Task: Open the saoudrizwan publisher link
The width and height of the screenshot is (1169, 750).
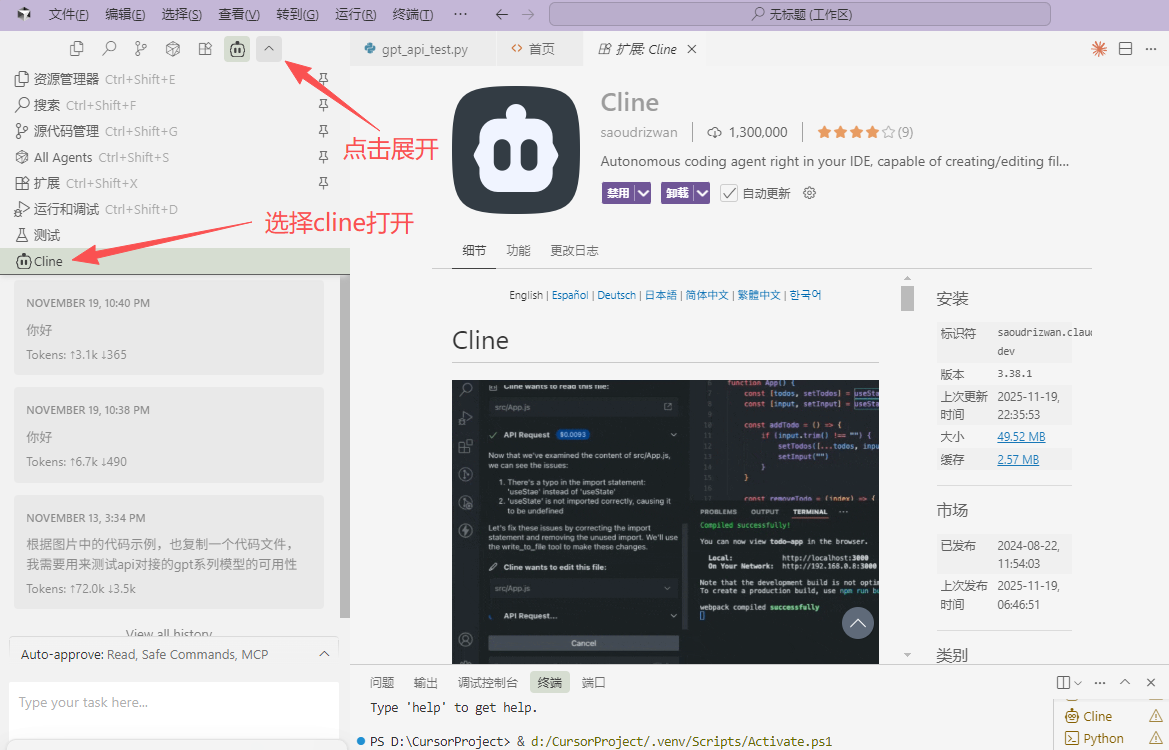Action: (639, 133)
